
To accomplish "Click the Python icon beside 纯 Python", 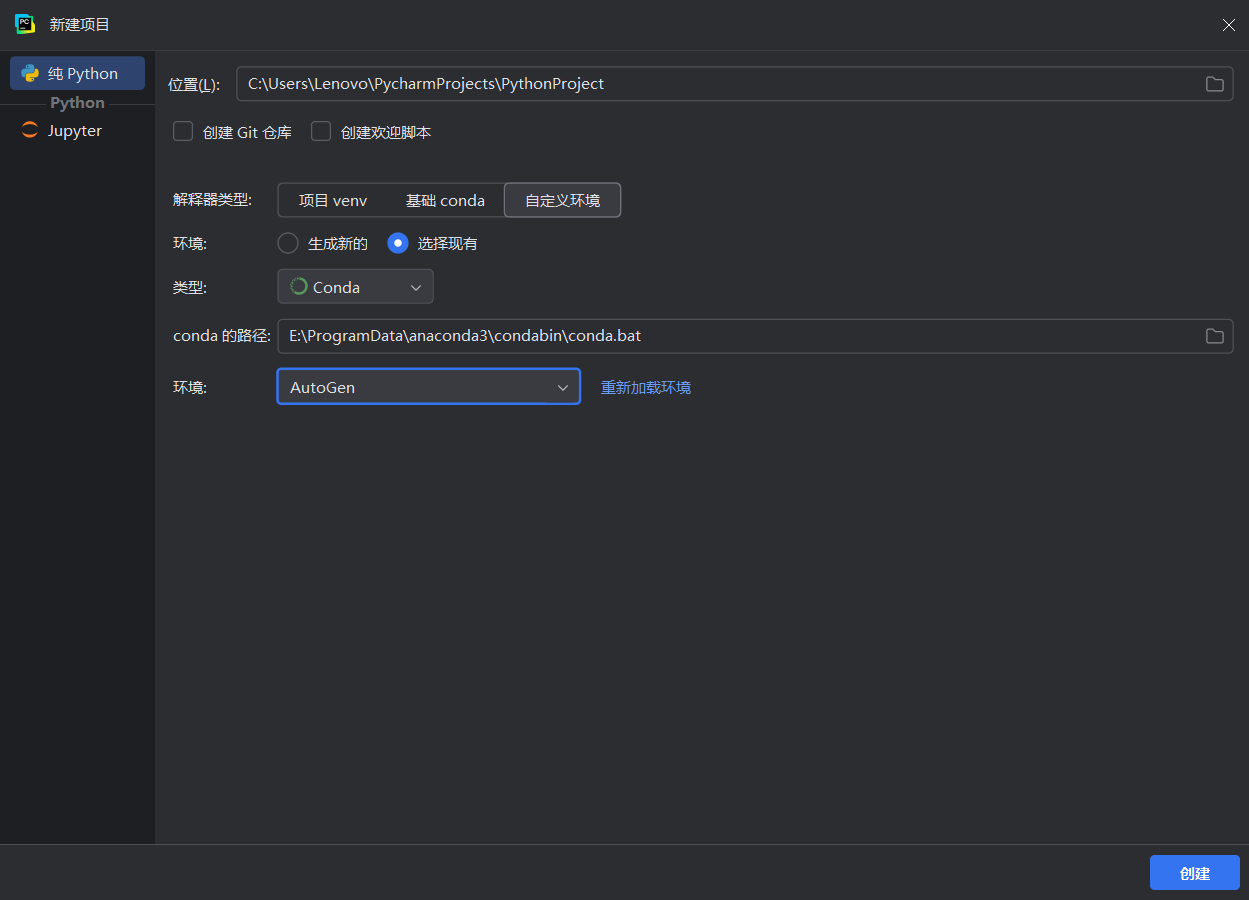I will click(30, 73).
